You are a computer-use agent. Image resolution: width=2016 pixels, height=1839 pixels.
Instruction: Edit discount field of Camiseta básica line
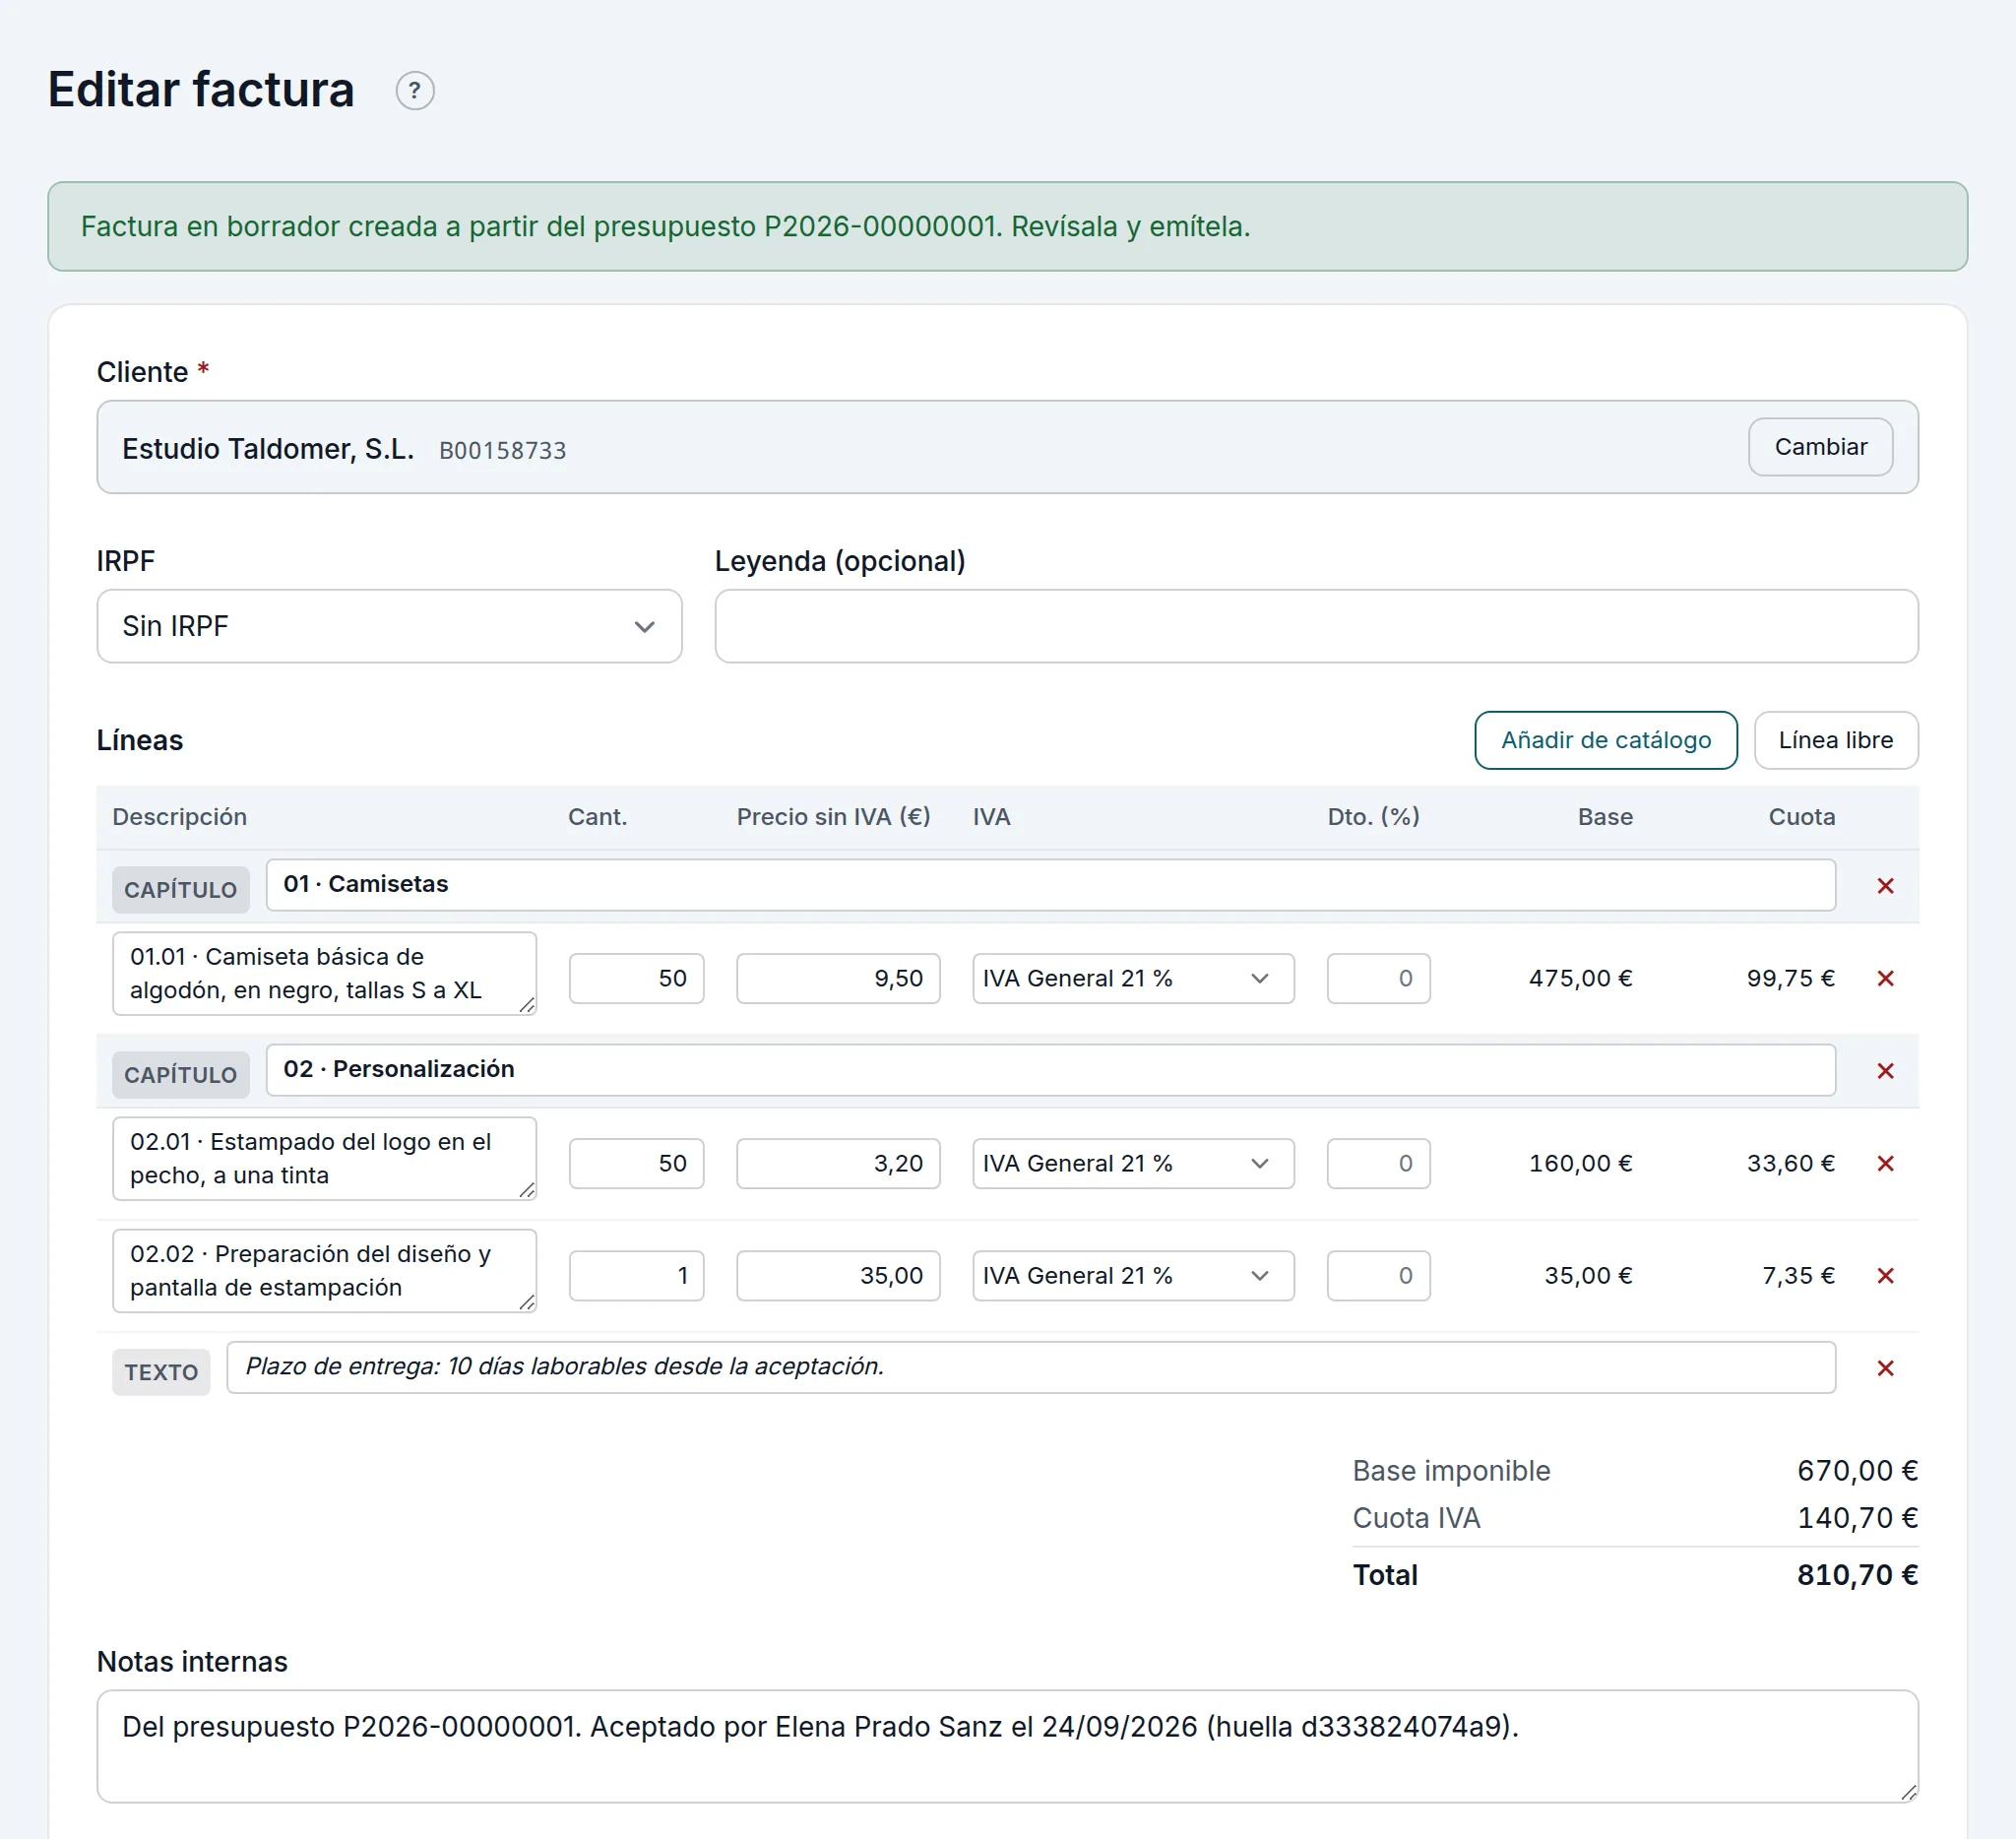1378,978
